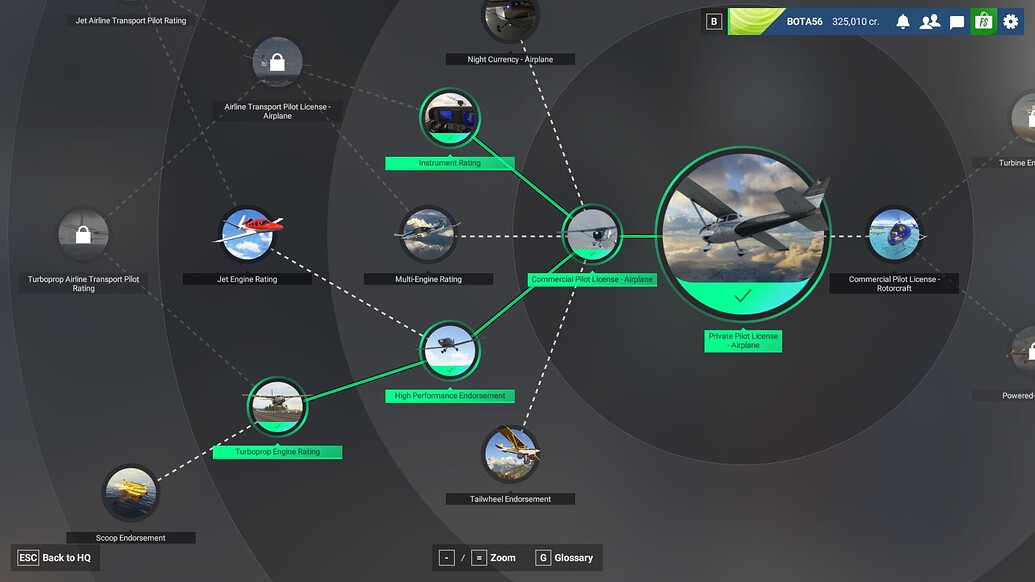Click the Commercial Pilot License - Airplane label
1035x582 pixels.
tap(592, 279)
